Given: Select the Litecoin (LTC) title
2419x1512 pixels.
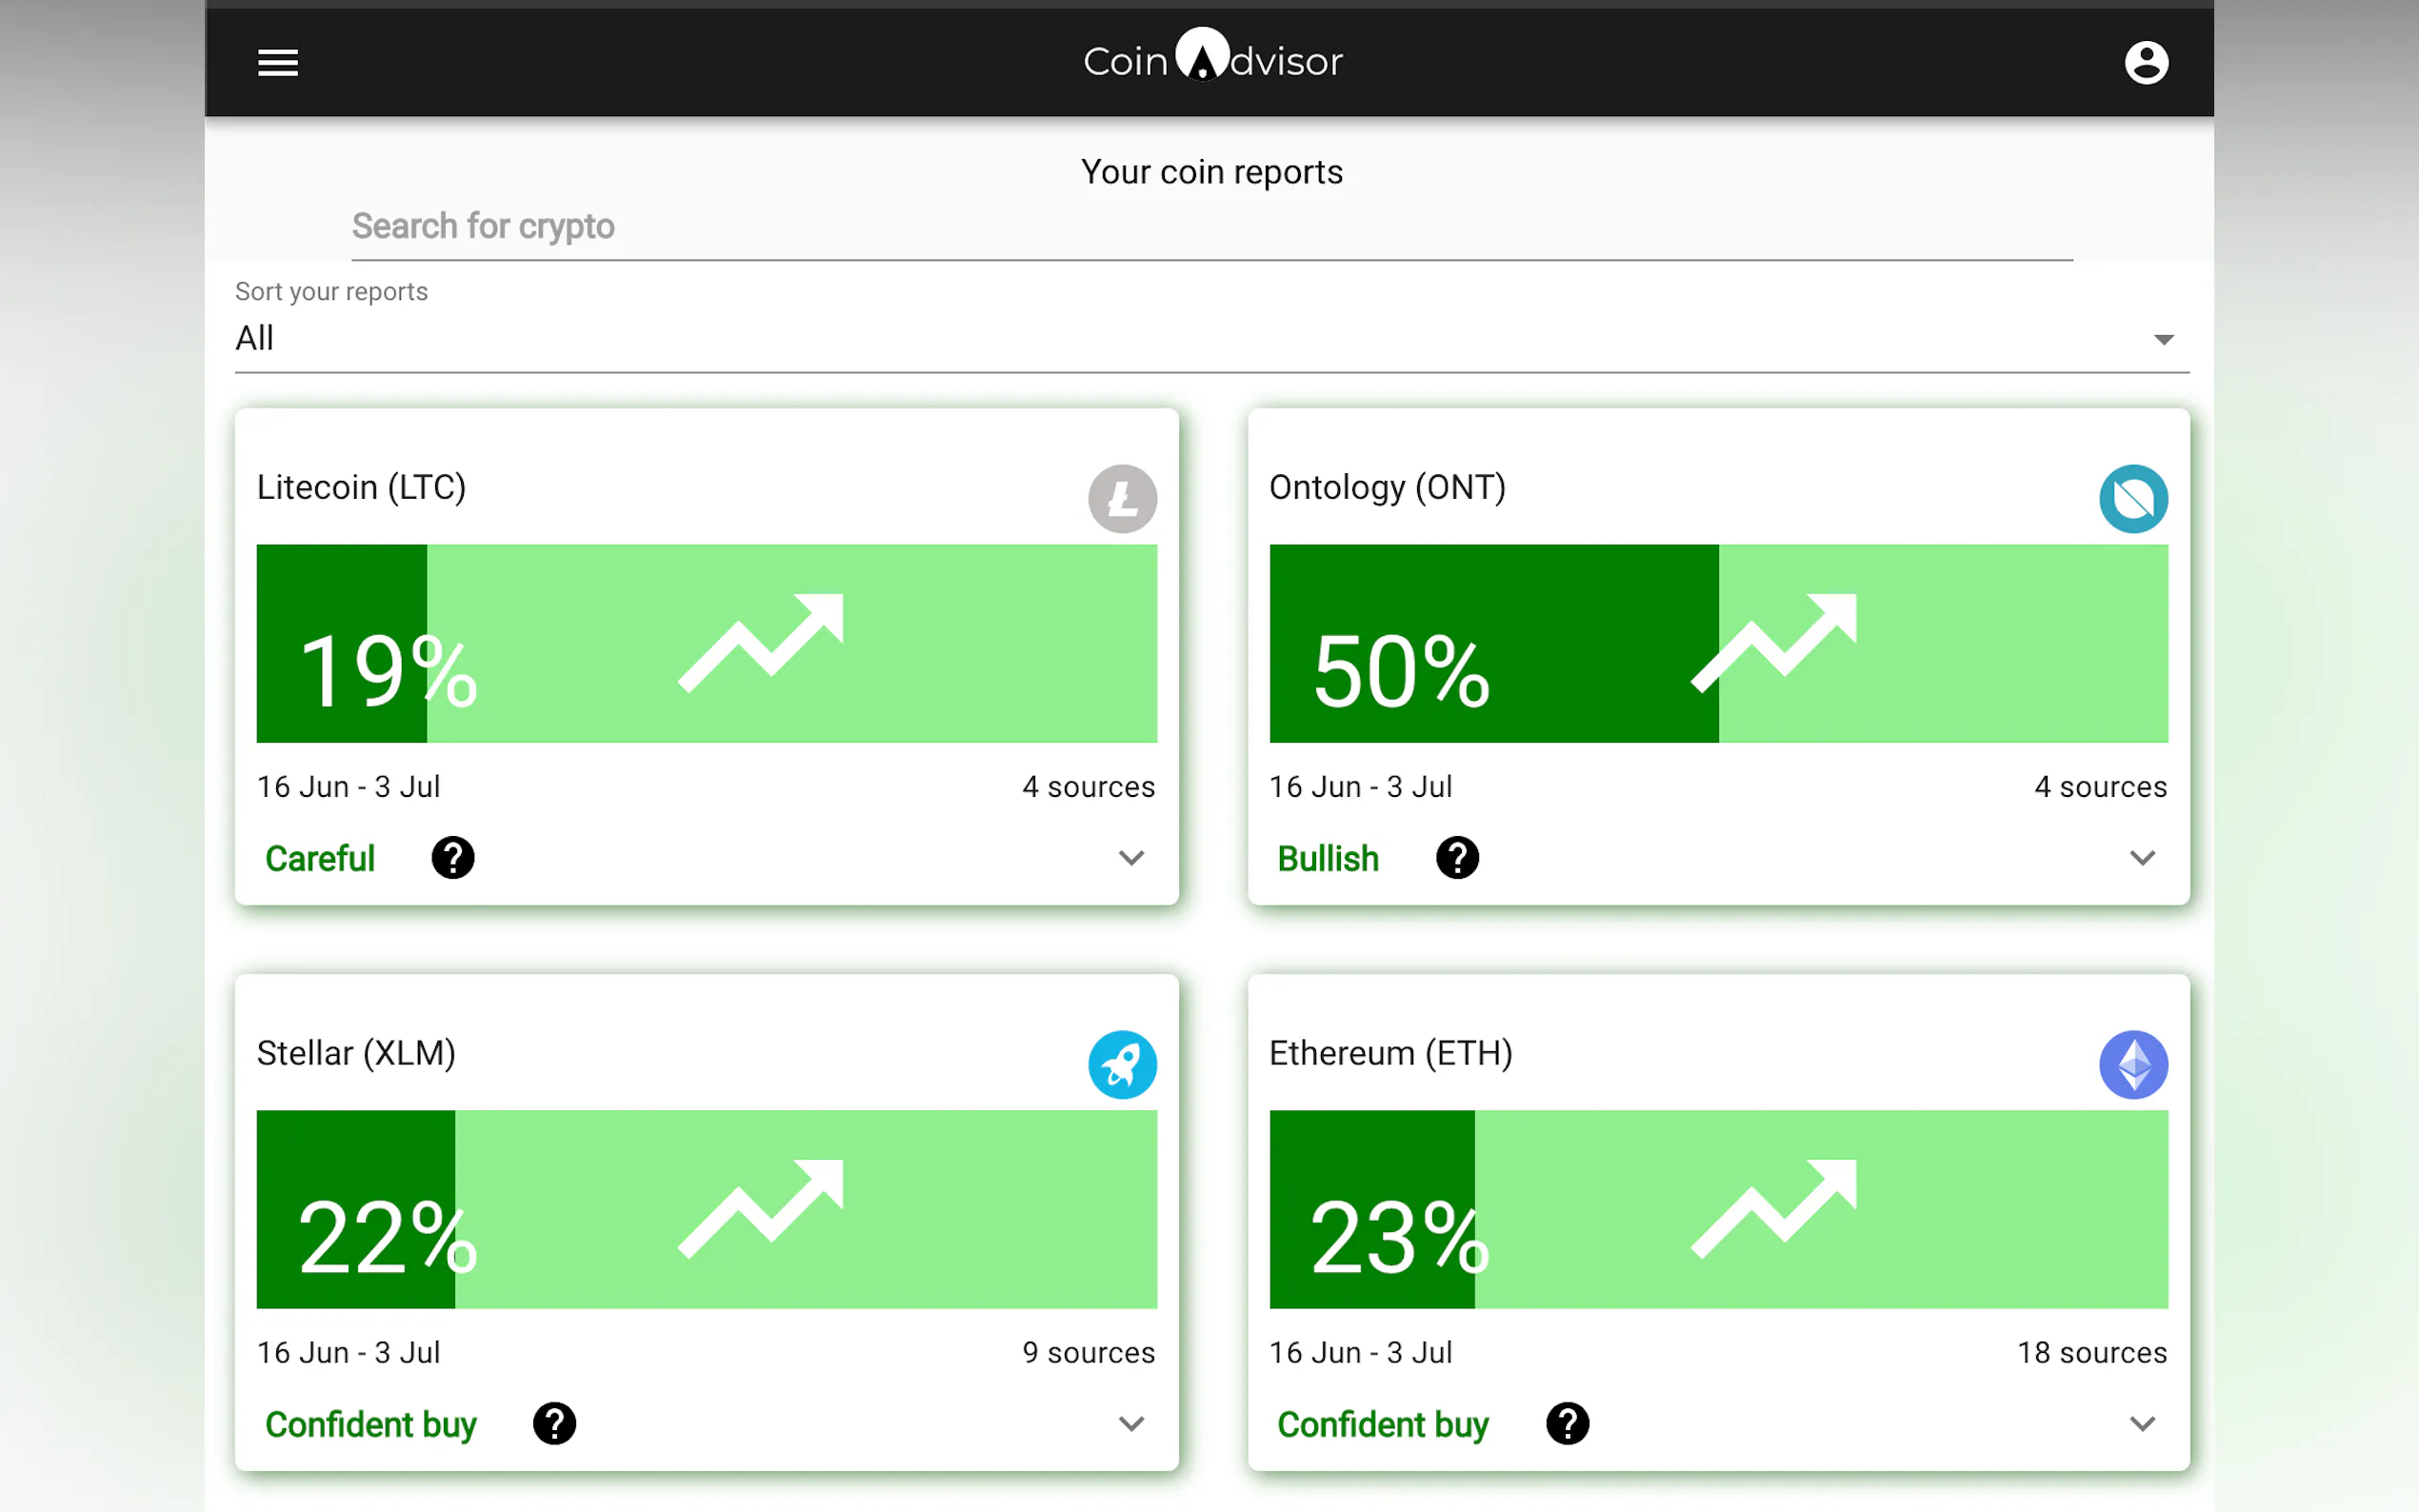Looking at the screenshot, I should pos(361,488).
